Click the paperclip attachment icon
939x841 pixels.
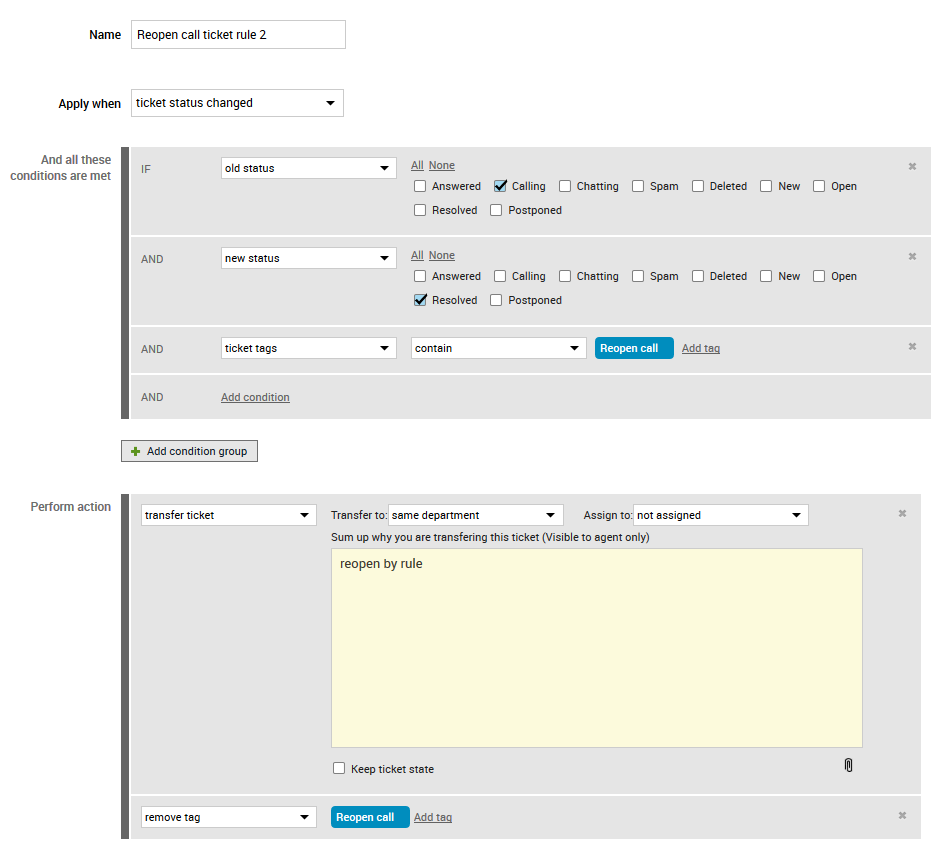pyautogui.click(x=848, y=765)
